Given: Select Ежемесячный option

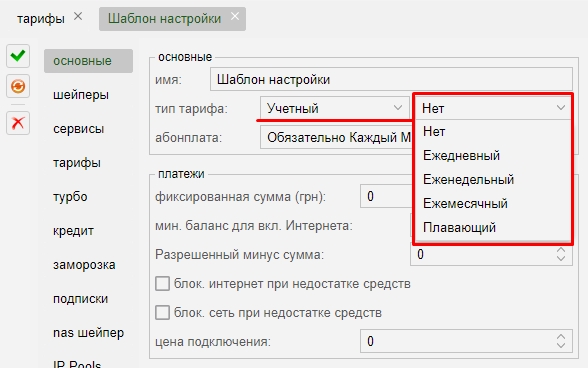Looking at the screenshot, I should (x=493, y=203).
